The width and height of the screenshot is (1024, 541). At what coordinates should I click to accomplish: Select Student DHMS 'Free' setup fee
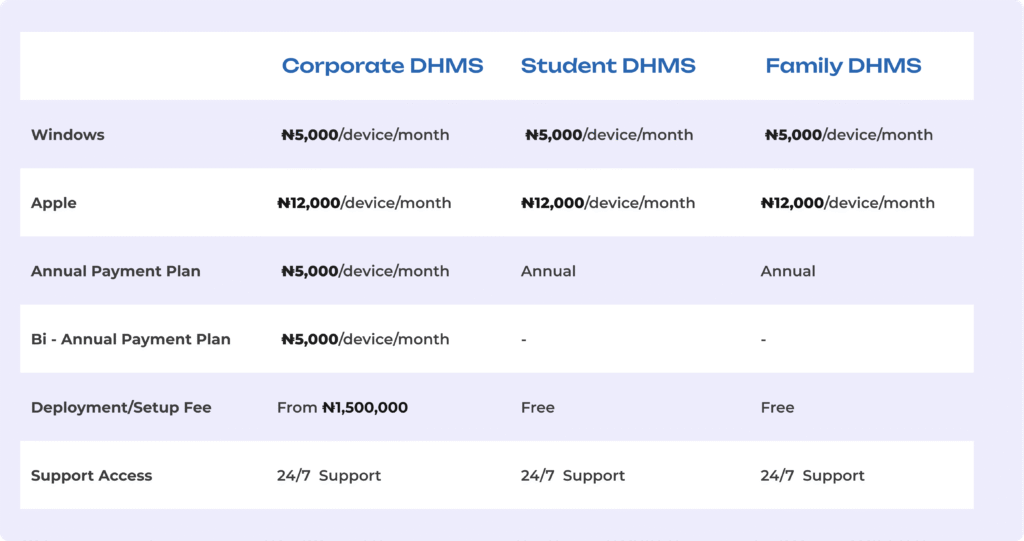[x=538, y=407]
